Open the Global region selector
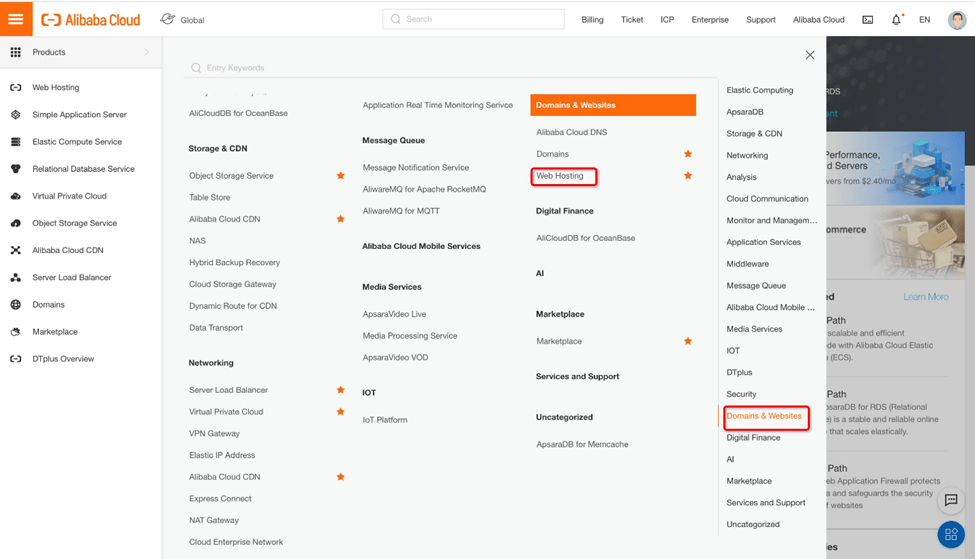975x559 pixels. coord(182,20)
